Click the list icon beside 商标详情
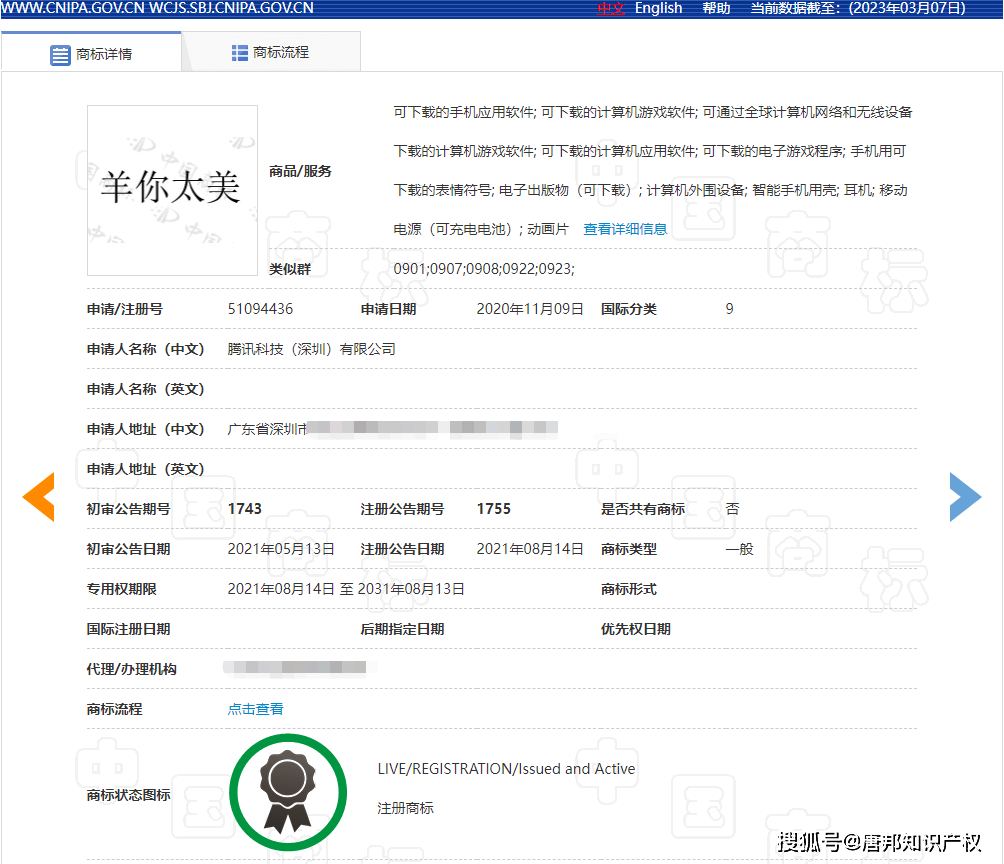 [60, 55]
